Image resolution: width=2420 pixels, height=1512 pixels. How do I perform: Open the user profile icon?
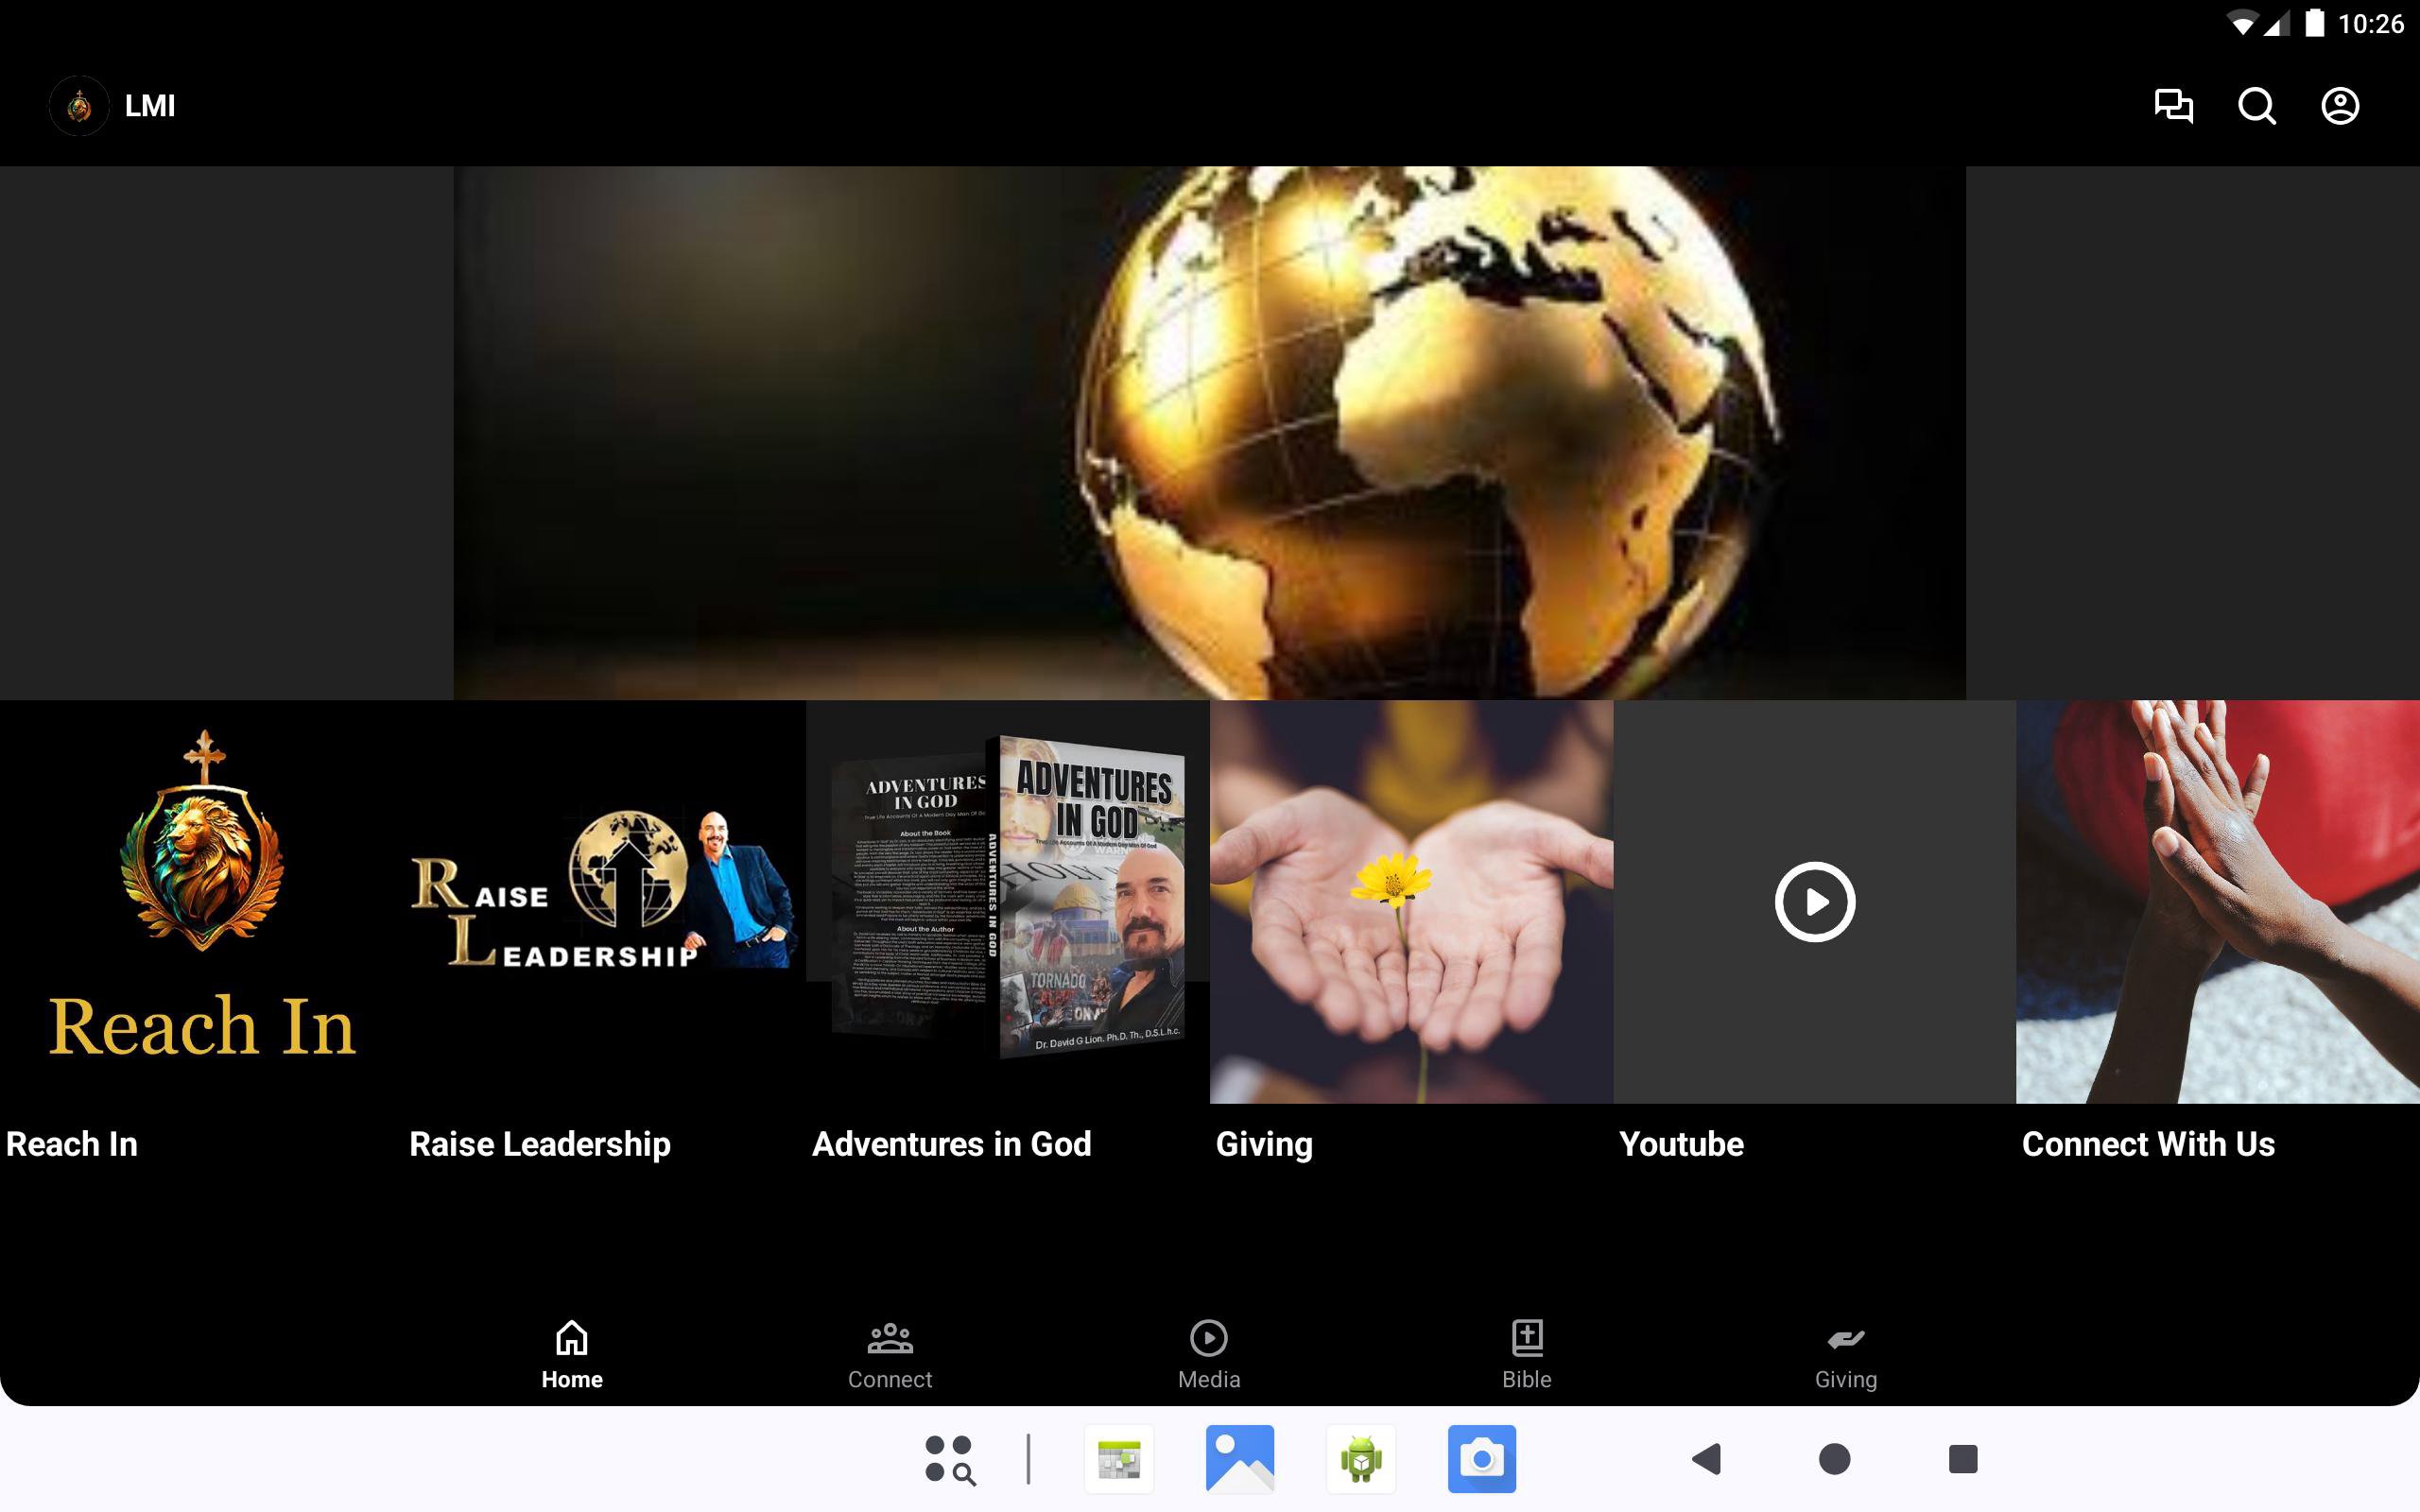tap(2339, 106)
